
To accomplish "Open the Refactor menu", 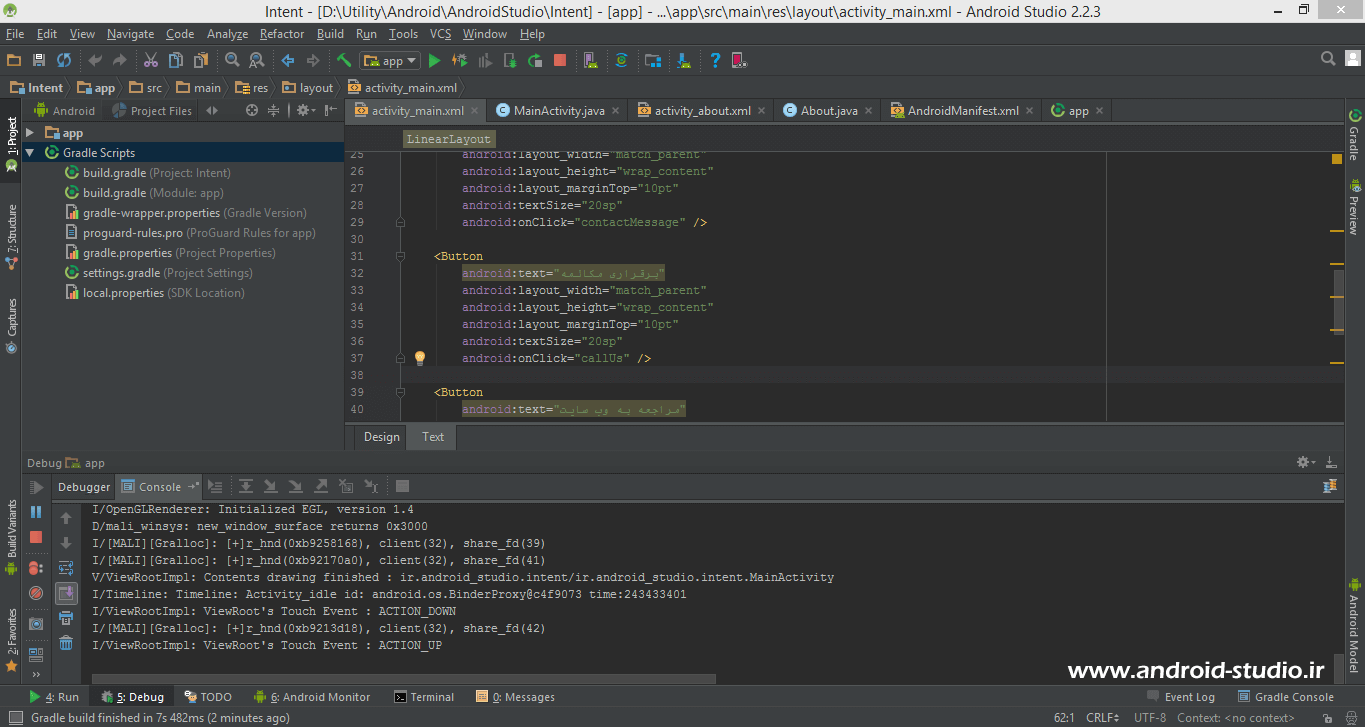I will click(282, 34).
